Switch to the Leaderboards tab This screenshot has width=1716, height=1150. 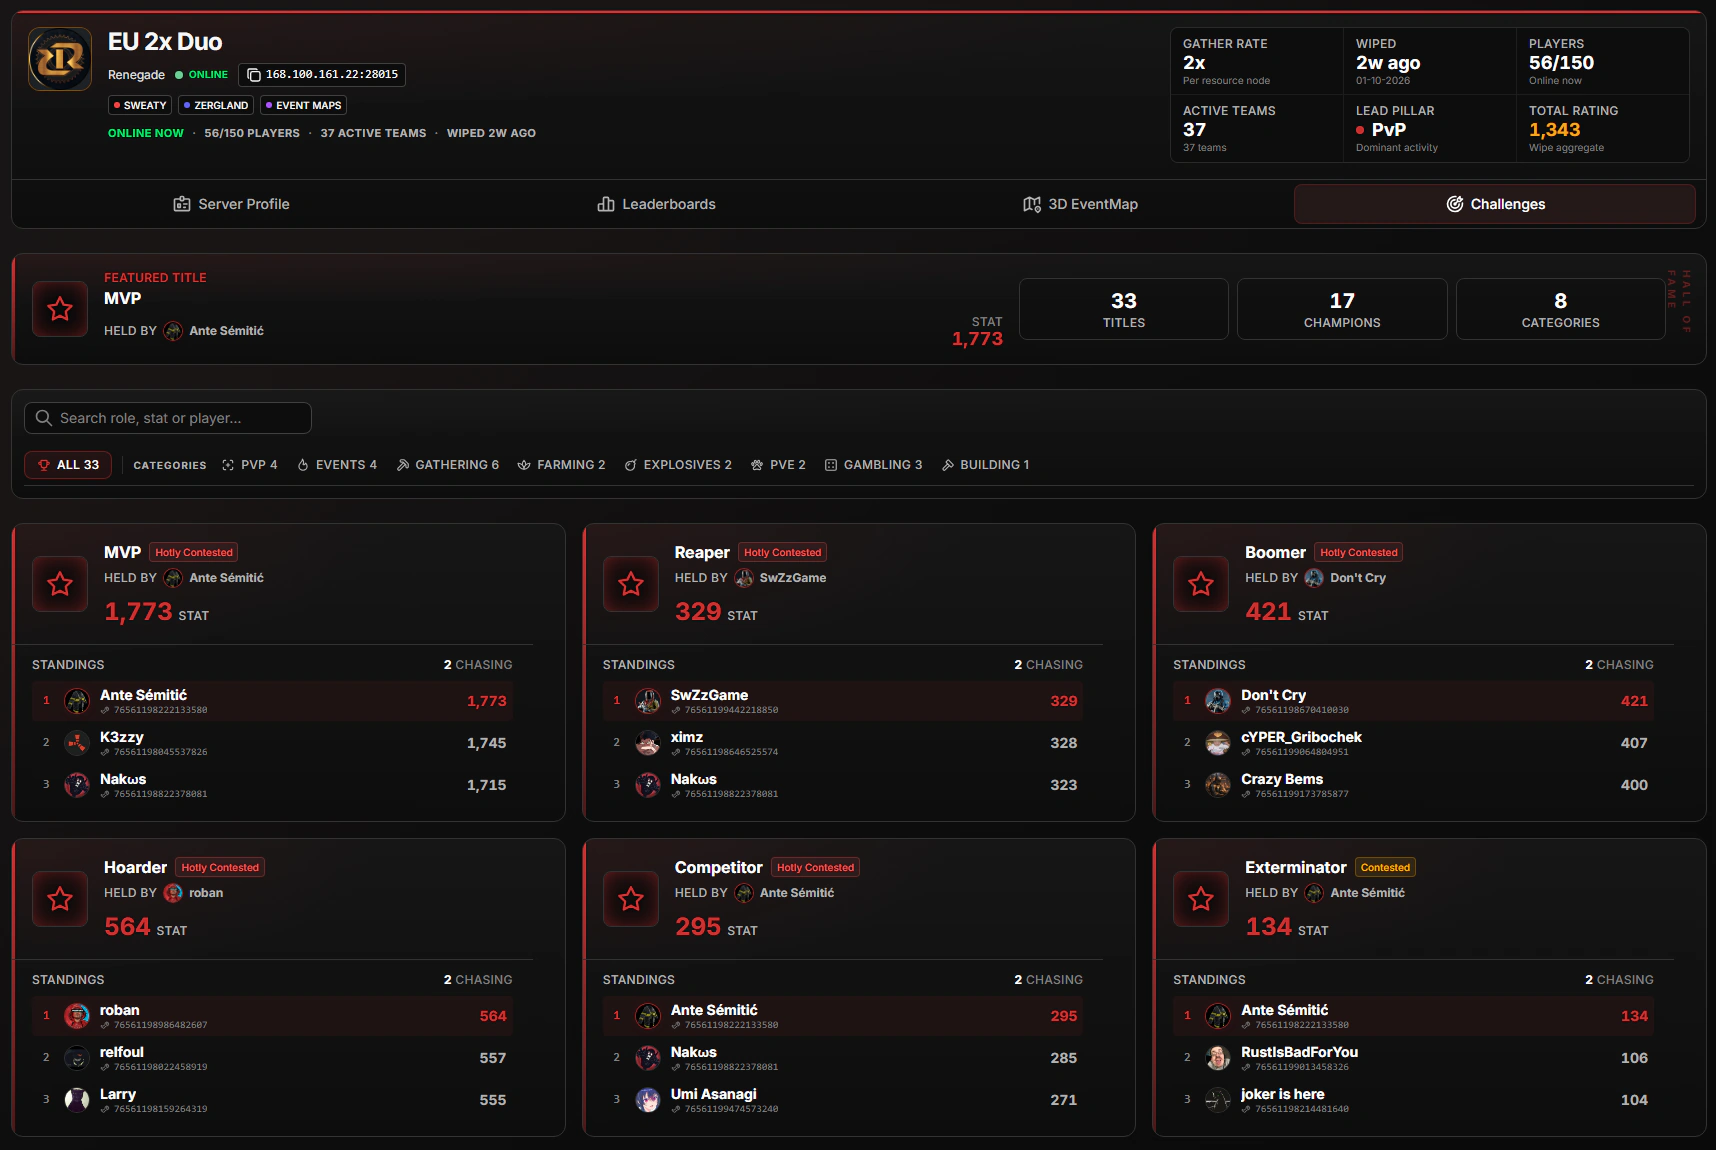tap(656, 204)
